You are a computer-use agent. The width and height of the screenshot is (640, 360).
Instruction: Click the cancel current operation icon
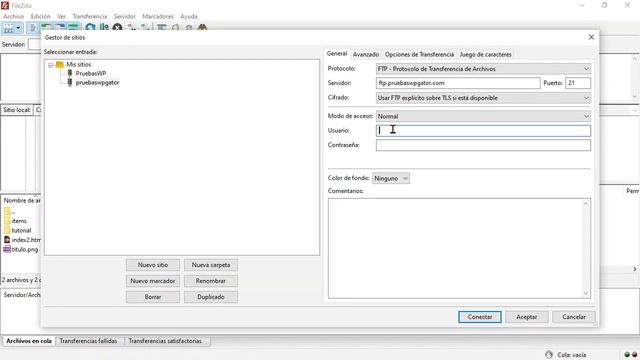coord(118,28)
